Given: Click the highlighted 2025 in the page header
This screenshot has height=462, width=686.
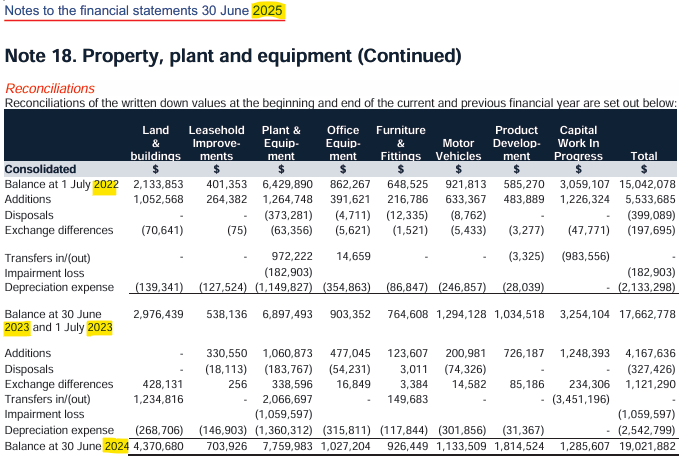Looking at the screenshot, I should coord(268,11).
